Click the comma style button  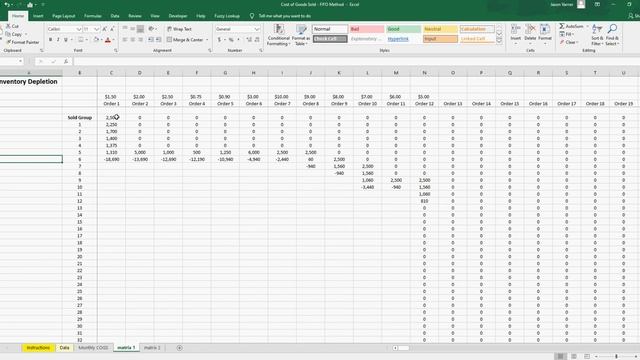pyautogui.click(x=238, y=40)
